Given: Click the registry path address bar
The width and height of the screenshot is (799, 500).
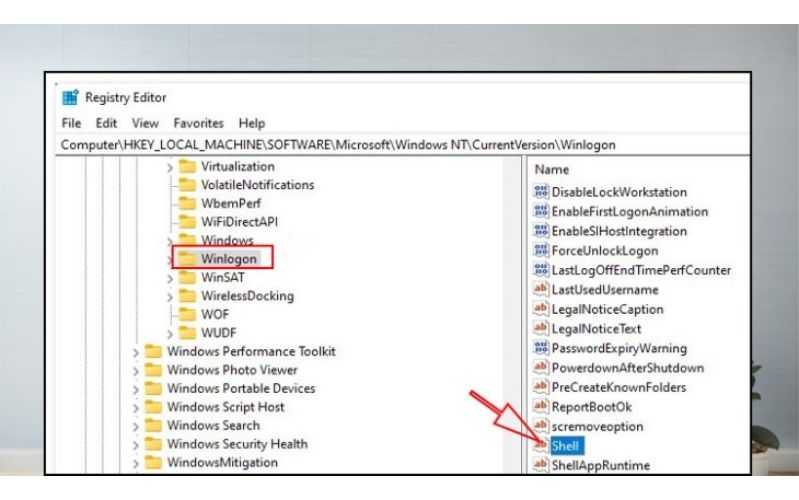Looking at the screenshot, I should (x=403, y=145).
